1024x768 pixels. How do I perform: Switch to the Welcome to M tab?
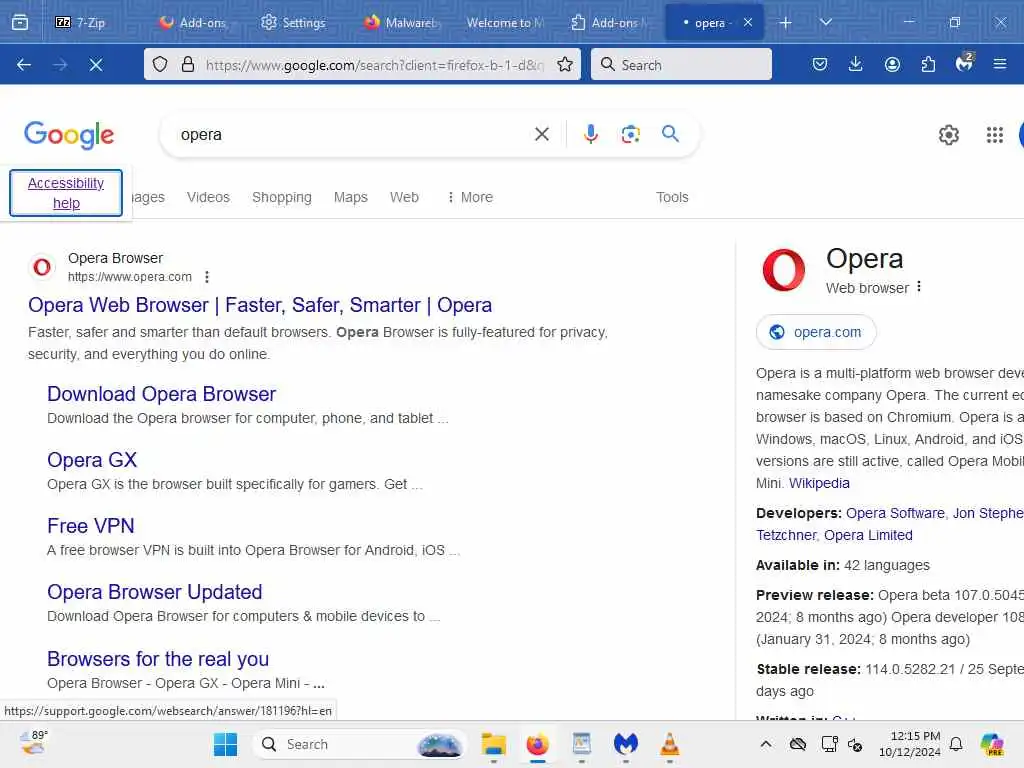click(x=504, y=22)
